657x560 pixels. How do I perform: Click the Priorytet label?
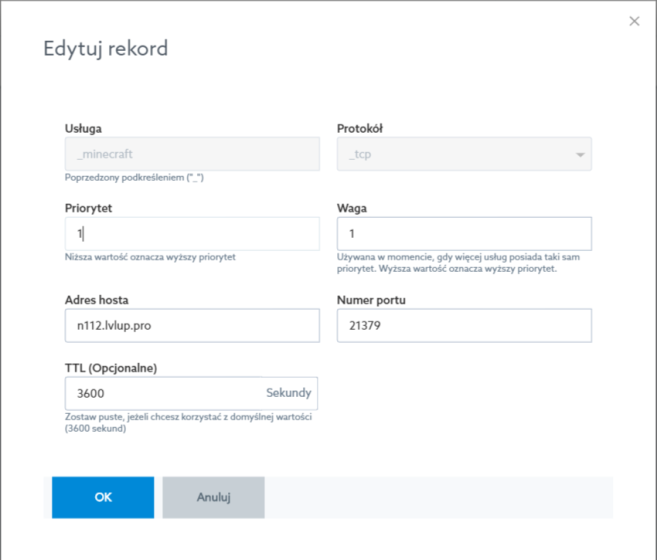point(88,208)
